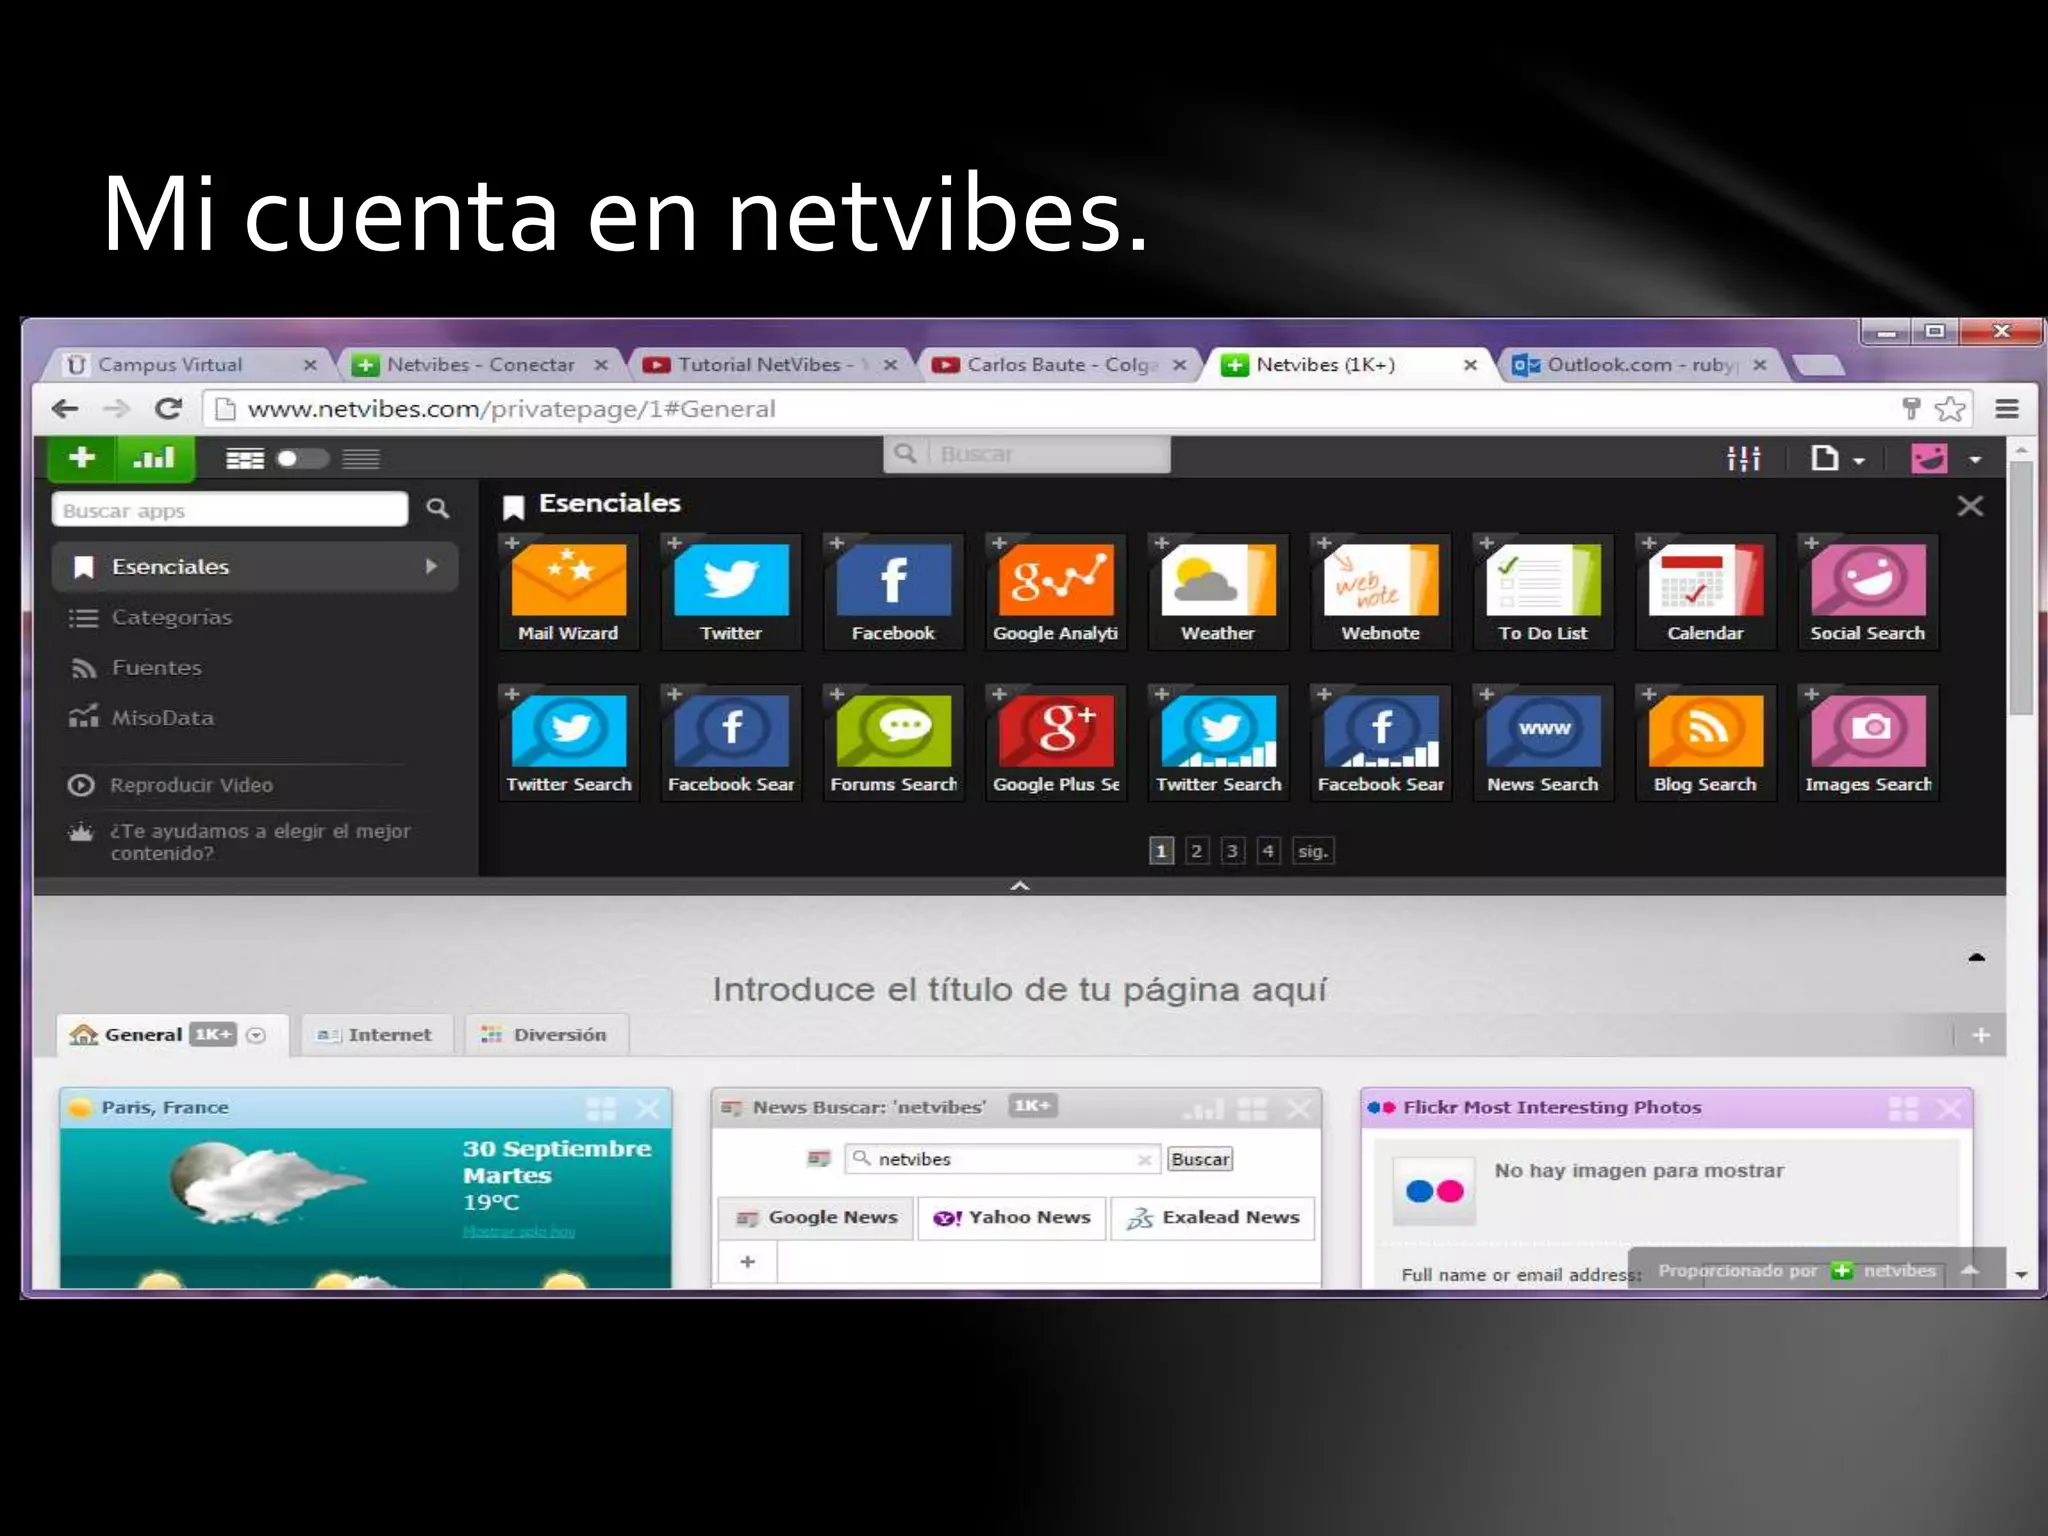Expand the Proporcionado por netvibes bar
2048x1536 pixels.
coord(1970,1270)
